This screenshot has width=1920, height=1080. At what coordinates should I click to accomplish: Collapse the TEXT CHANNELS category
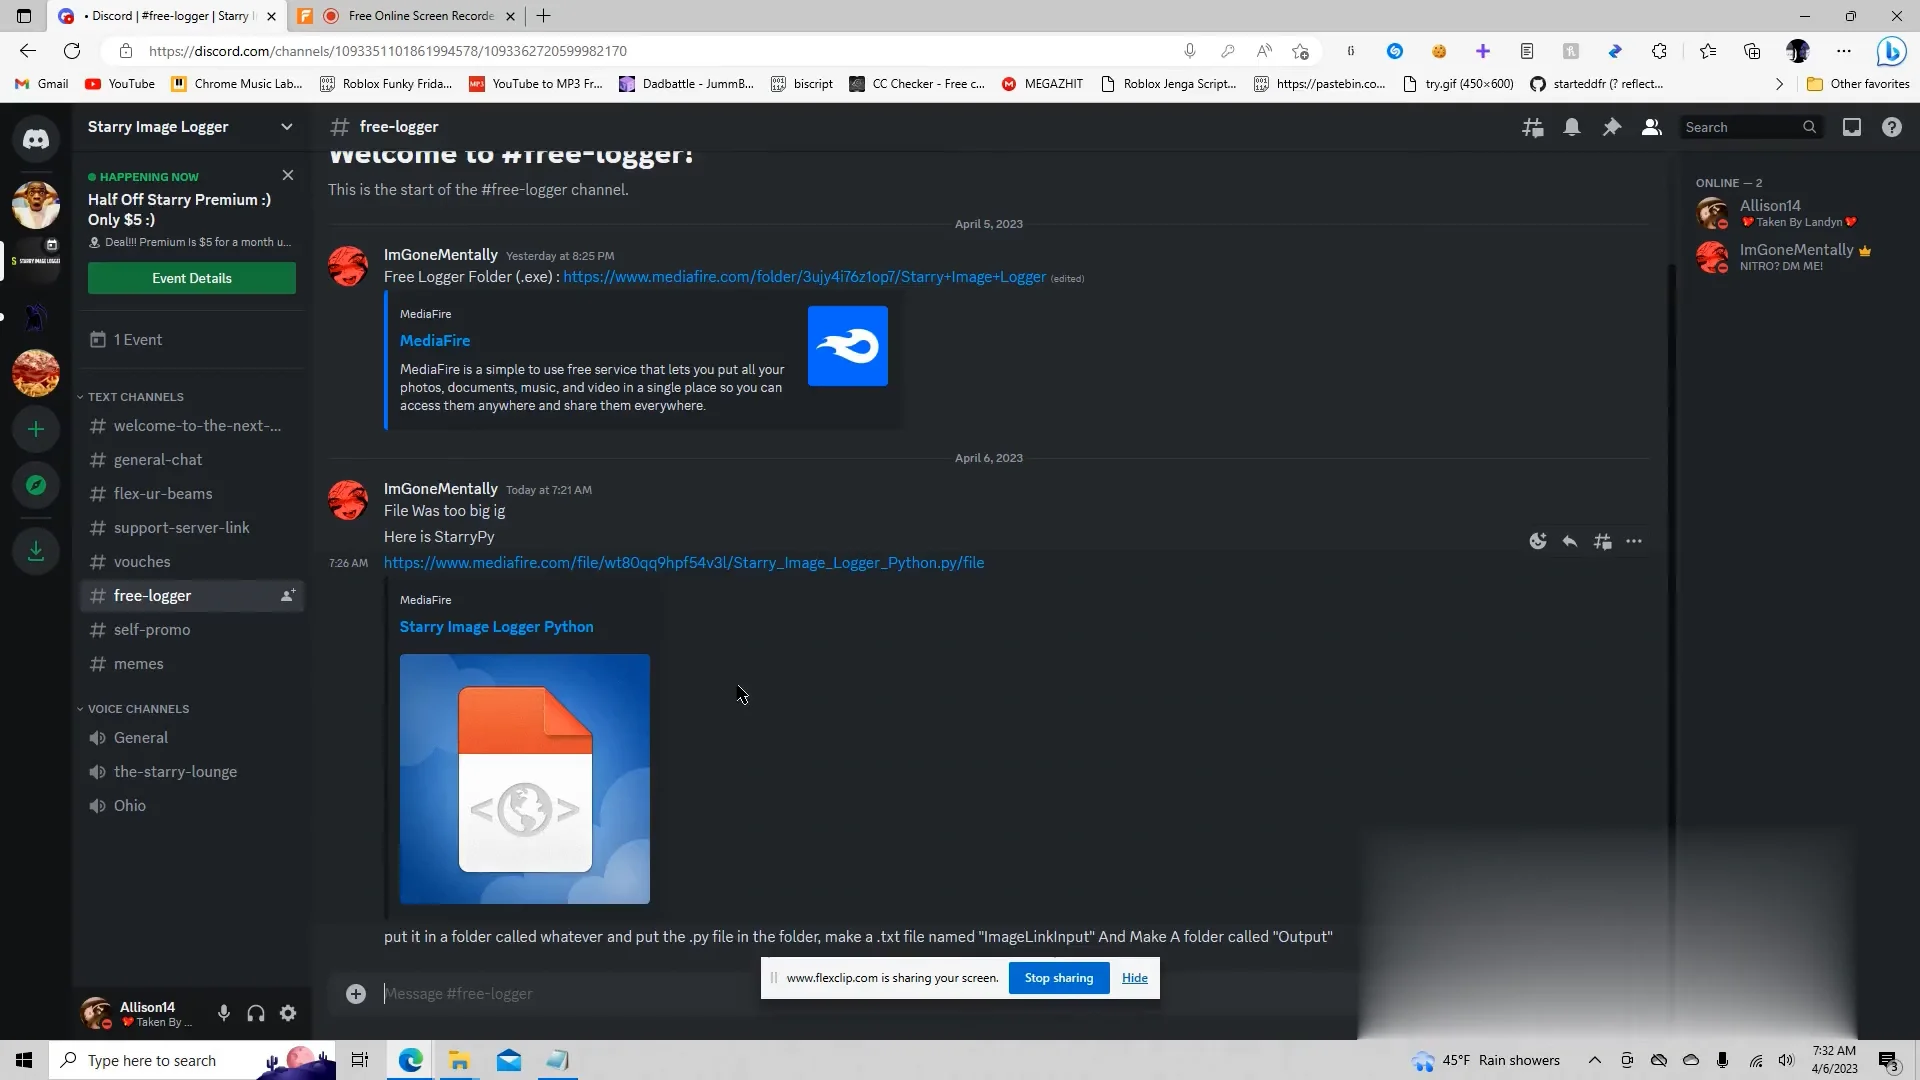tap(135, 397)
